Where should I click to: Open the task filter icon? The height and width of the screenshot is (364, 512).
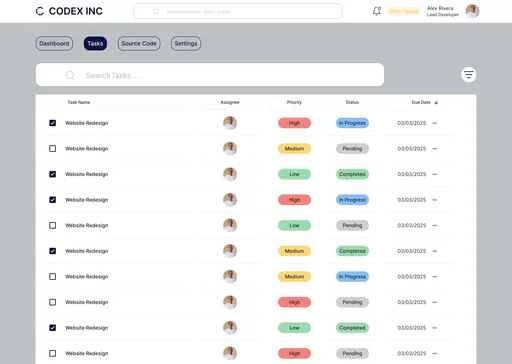tap(468, 74)
